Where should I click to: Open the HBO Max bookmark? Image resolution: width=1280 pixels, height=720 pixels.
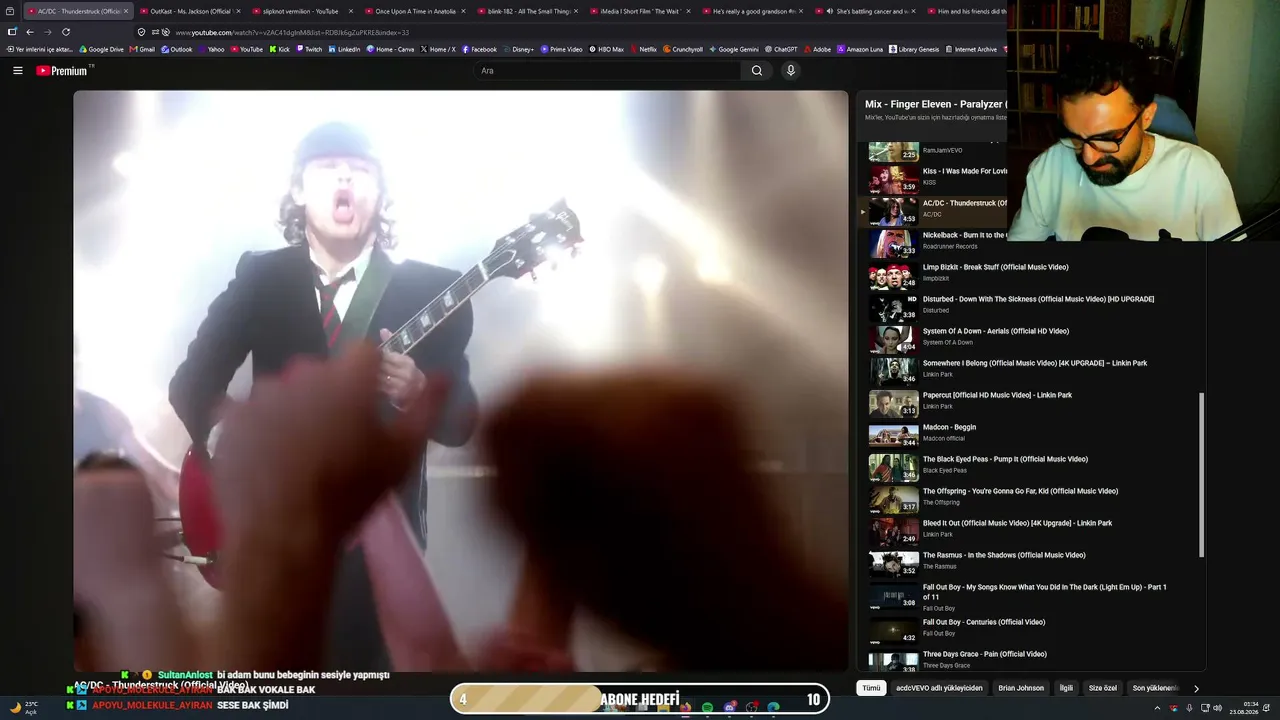[607, 49]
